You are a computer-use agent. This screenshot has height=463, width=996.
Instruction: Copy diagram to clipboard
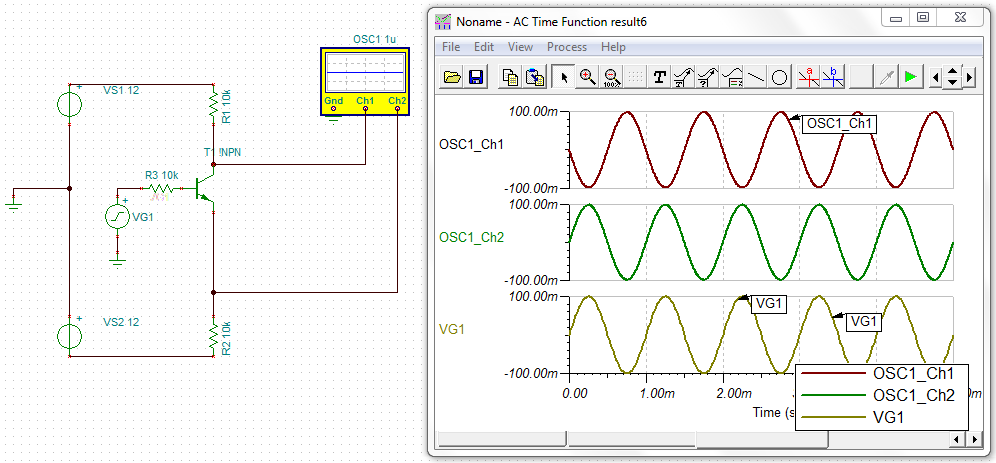click(x=510, y=77)
